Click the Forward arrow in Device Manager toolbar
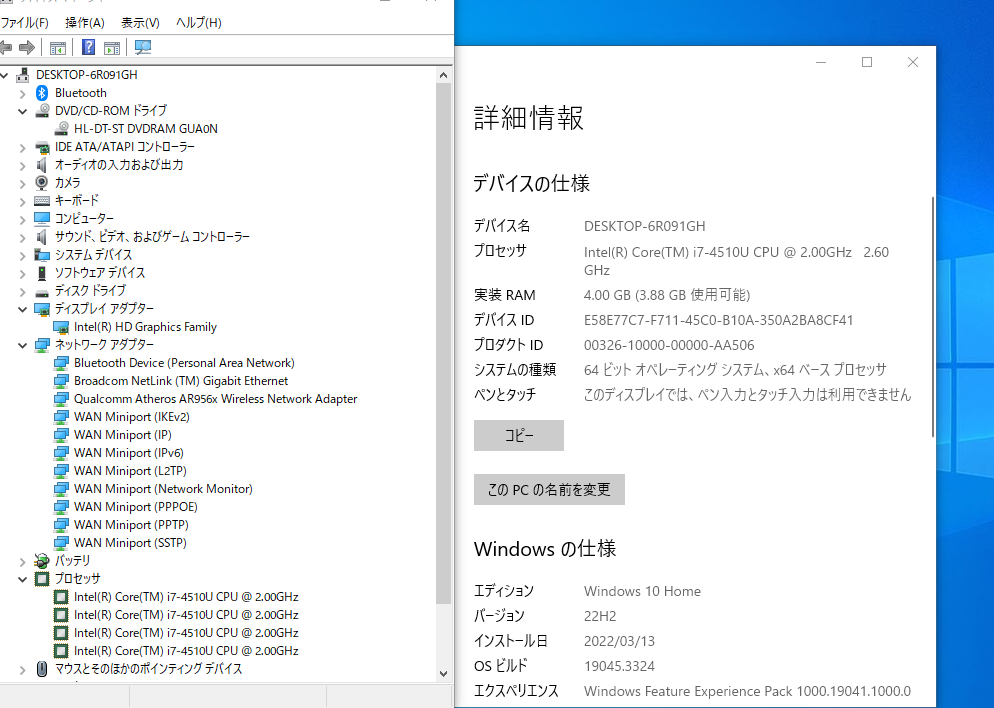 pos(27,48)
